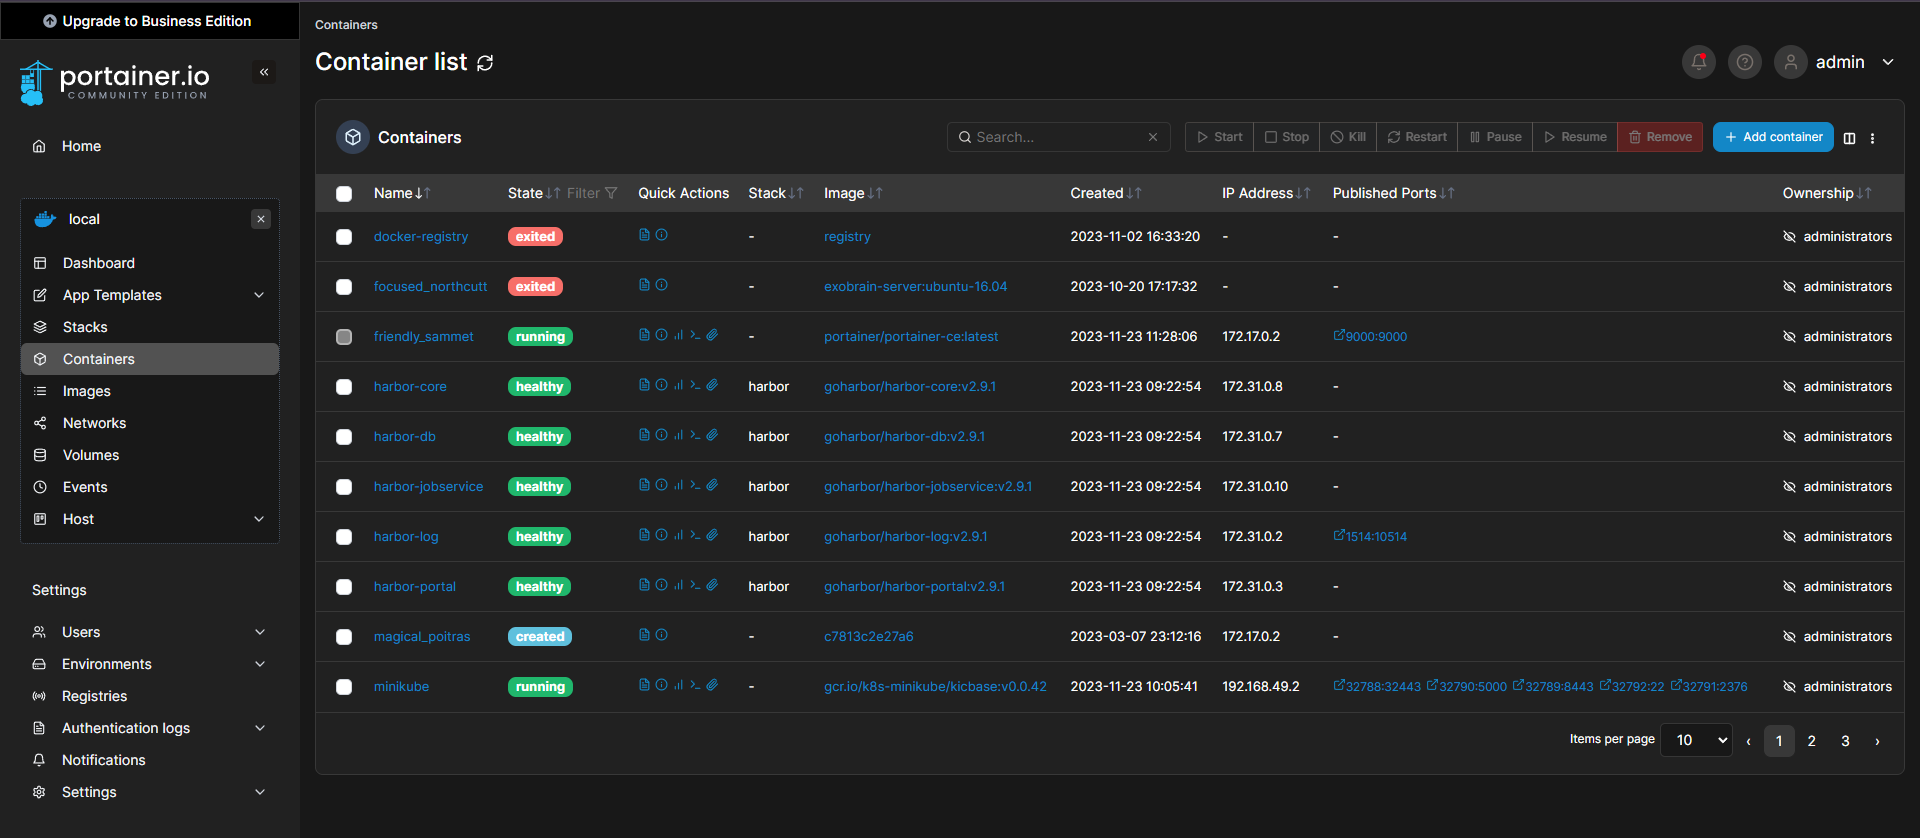
Task: Open the harbor-jobservice container link
Action: click(428, 486)
